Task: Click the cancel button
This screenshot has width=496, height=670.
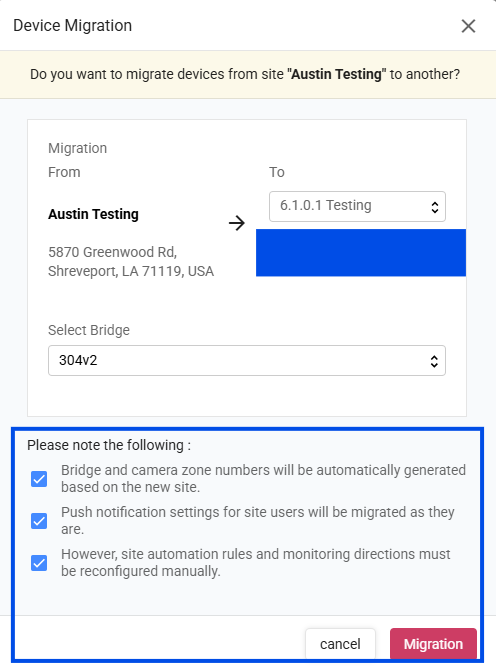Action: pos(340,644)
